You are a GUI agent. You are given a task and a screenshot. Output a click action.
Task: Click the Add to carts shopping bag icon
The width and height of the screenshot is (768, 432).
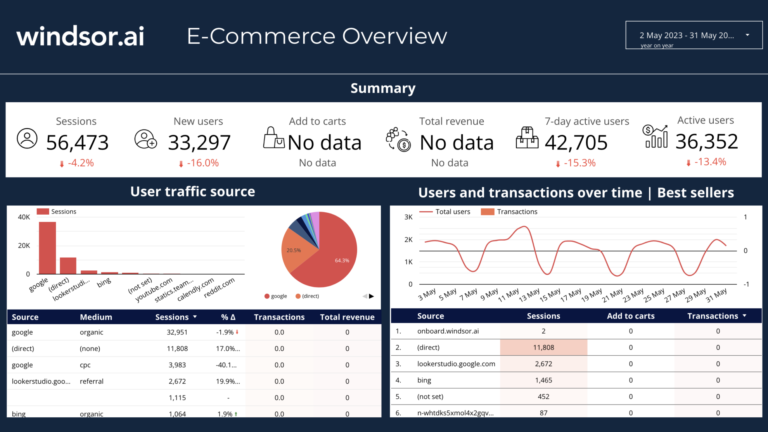tap(273, 138)
